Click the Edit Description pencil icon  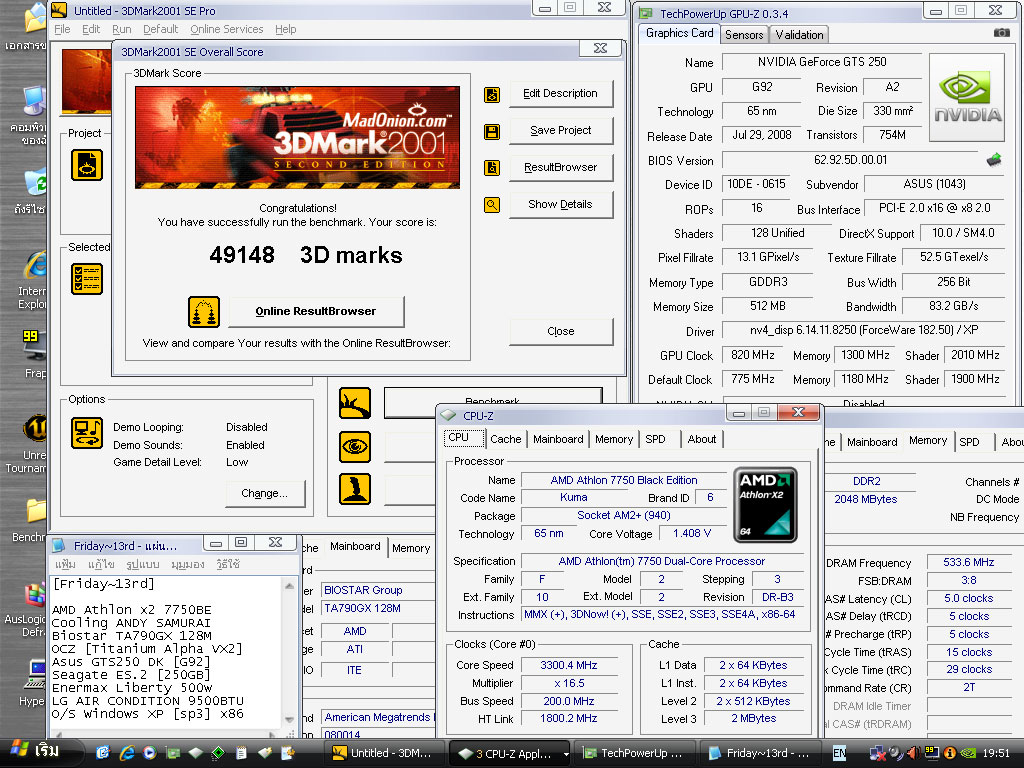tap(492, 94)
